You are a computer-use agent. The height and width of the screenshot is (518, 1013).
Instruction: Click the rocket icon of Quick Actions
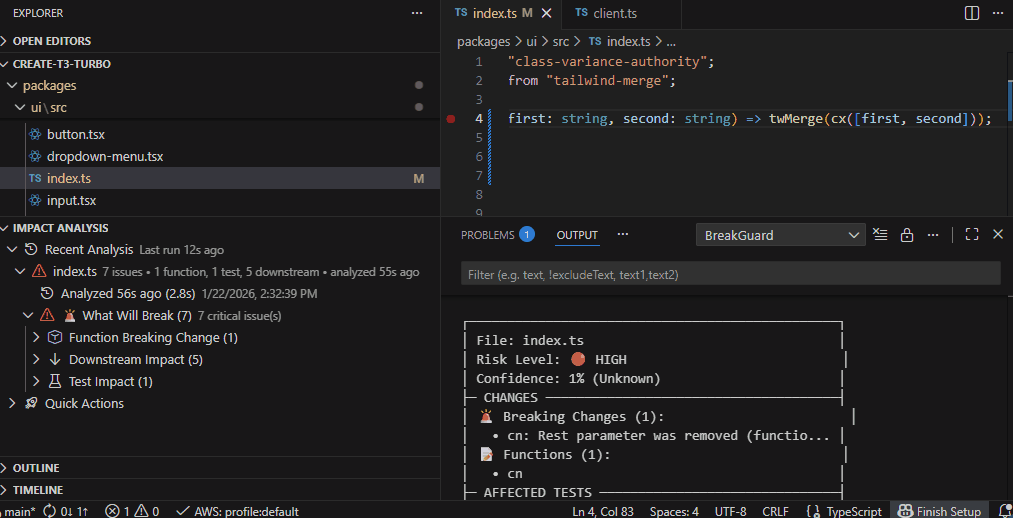30,403
